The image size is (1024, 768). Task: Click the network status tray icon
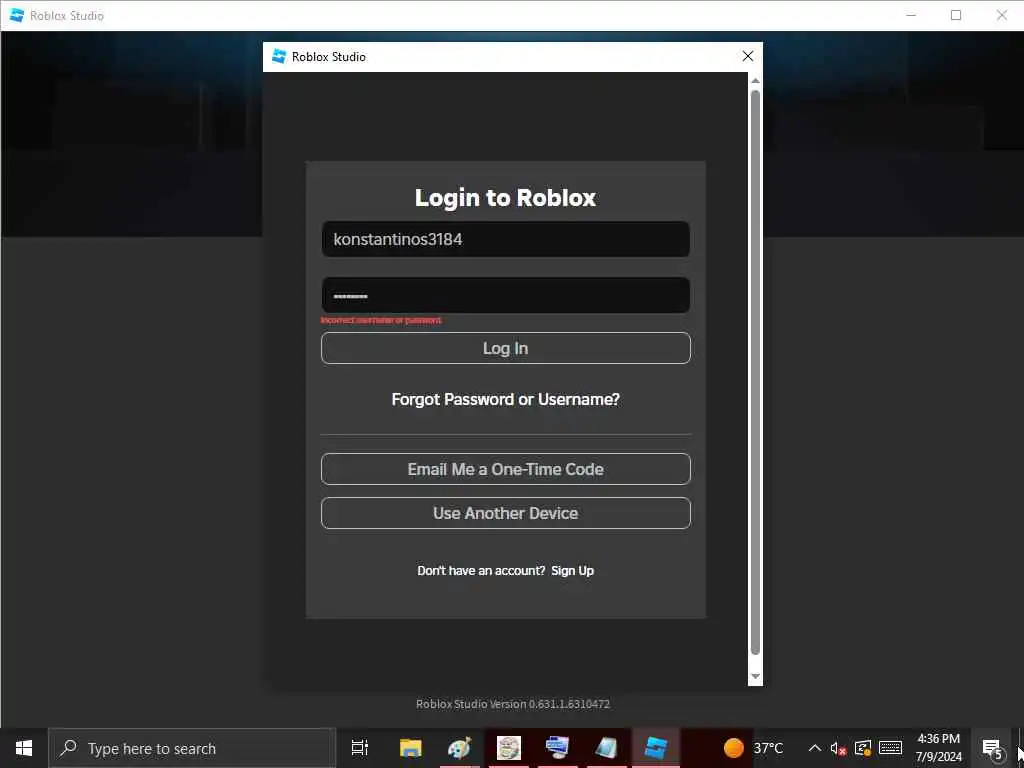(x=863, y=748)
